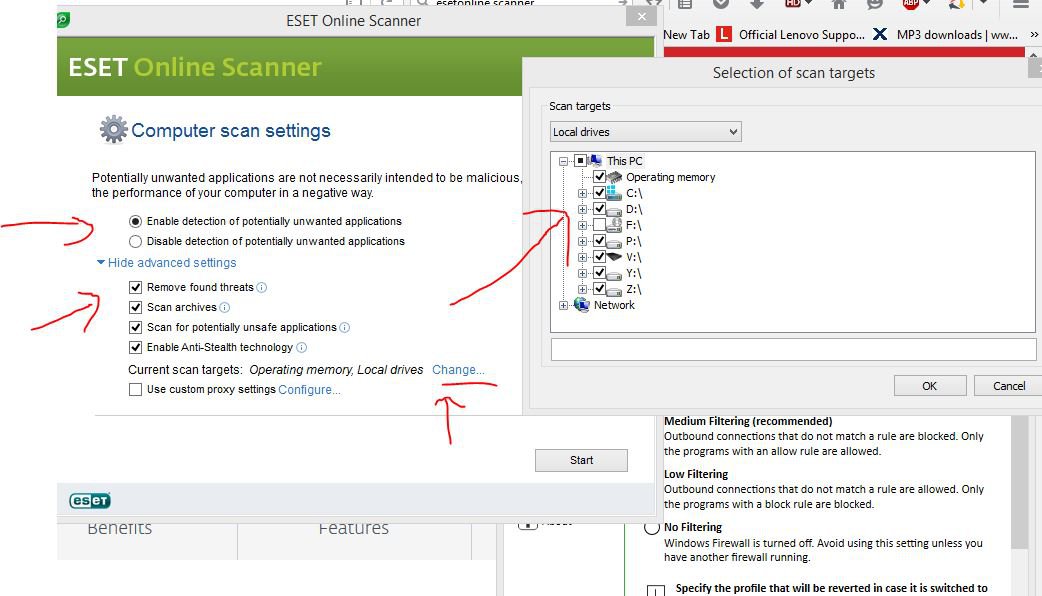Open the browser hamburger menu icon
The width and height of the screenshot is (1042, 596).
click(x=1021, y=4)
